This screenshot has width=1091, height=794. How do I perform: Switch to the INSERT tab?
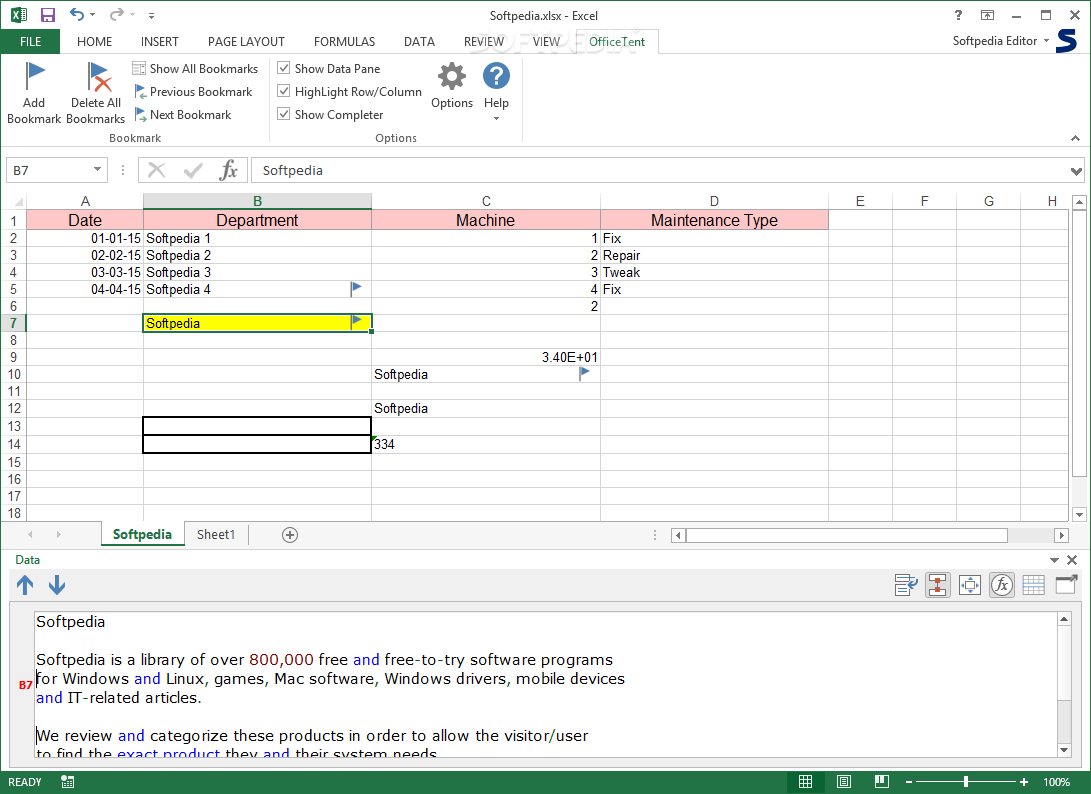coord(159,41)
